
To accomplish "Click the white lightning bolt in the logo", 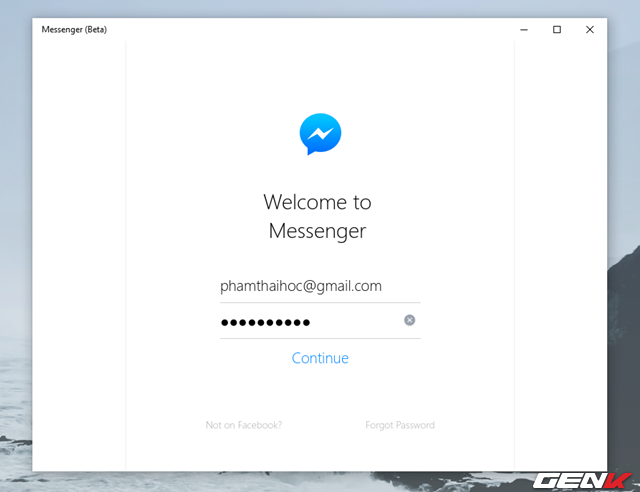I will click(320, 133).
